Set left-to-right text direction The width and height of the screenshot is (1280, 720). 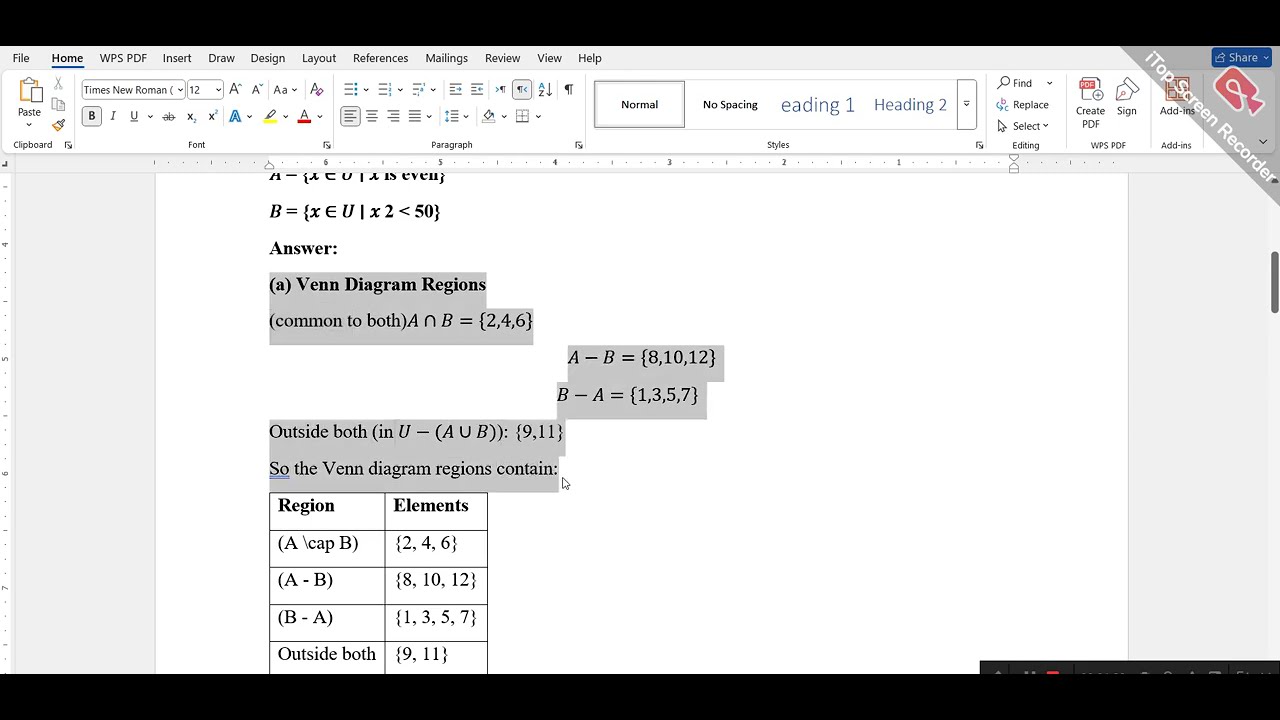coord(500,89)
